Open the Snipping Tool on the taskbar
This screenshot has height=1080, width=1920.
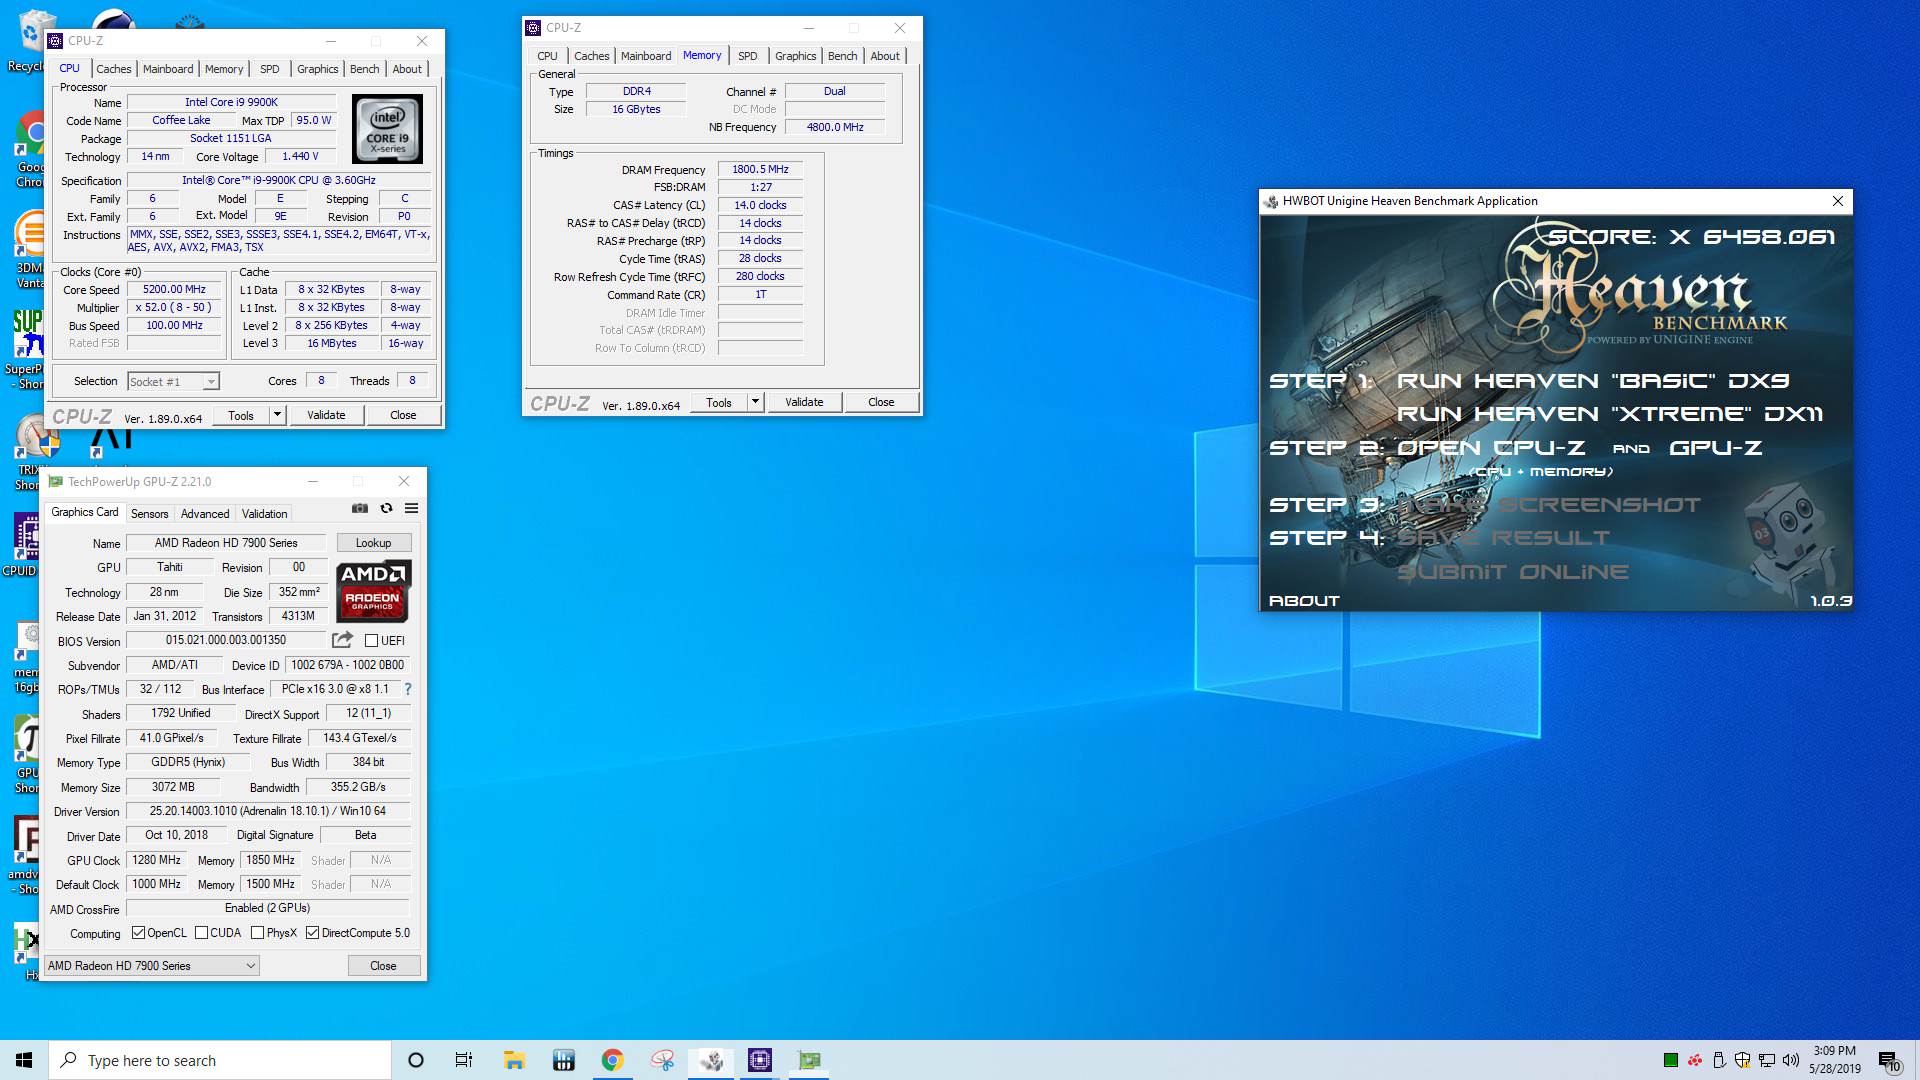662,1060
